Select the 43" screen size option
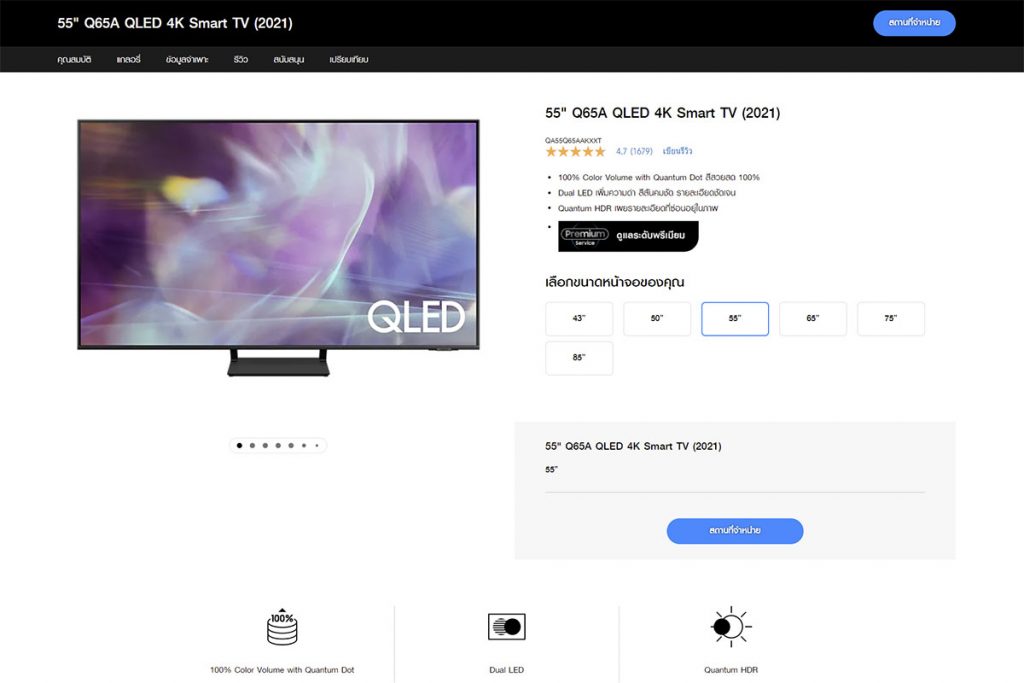The width and height of the screenshot is (1024, 683). click(579, 319)
